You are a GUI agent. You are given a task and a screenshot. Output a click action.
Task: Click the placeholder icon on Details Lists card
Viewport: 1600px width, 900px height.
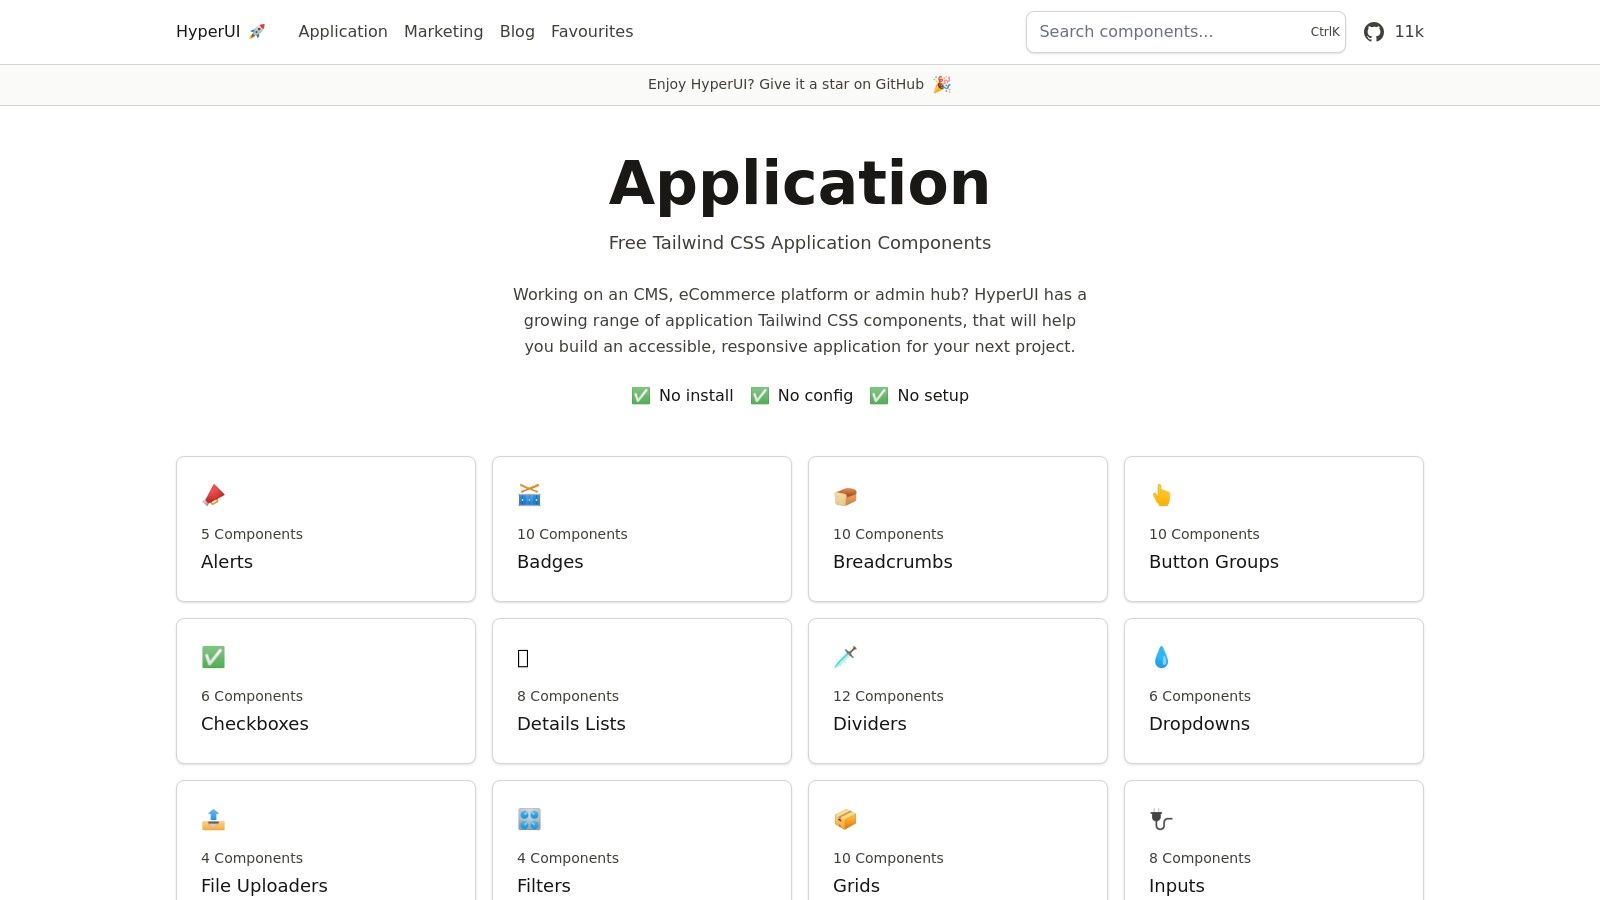[x=523, y=658]
